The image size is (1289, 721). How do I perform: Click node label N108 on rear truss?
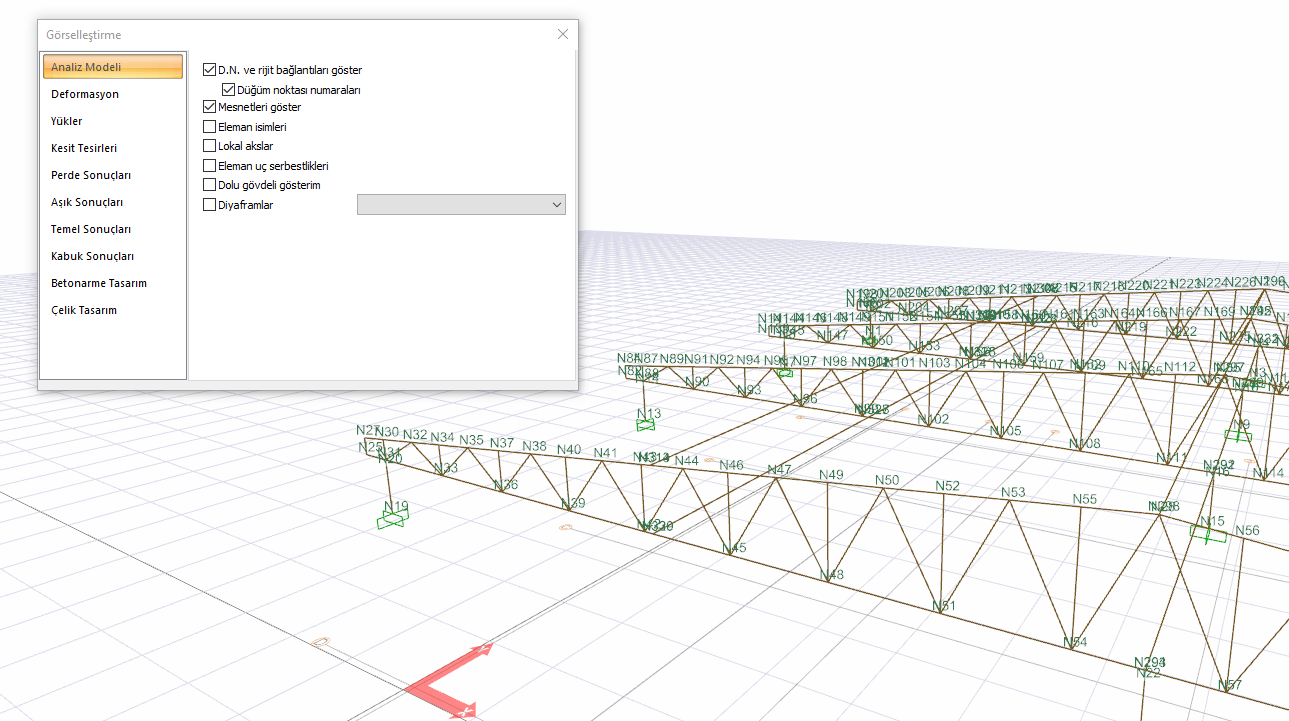[x=1085, y=443]
